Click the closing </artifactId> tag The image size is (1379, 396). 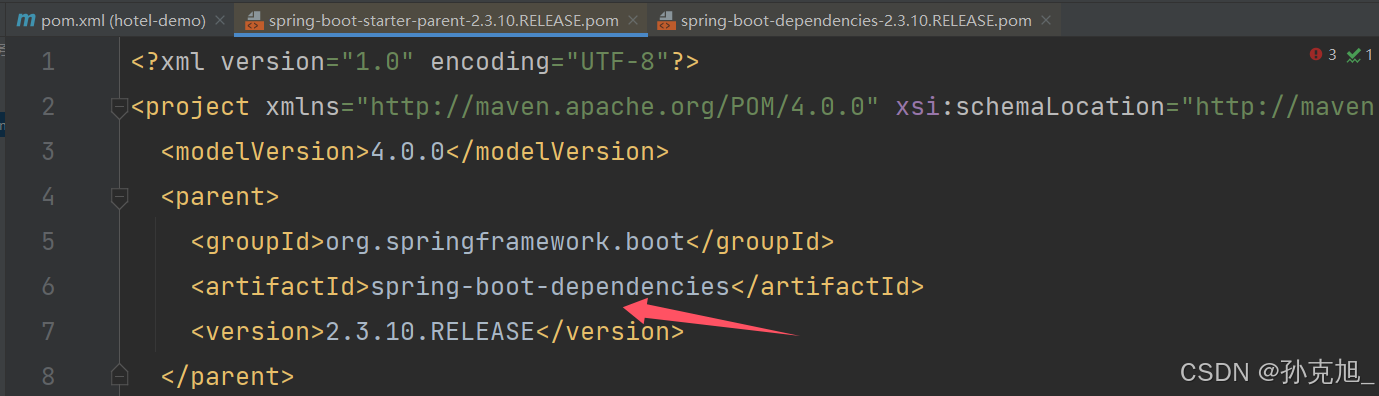coord(827,287)
